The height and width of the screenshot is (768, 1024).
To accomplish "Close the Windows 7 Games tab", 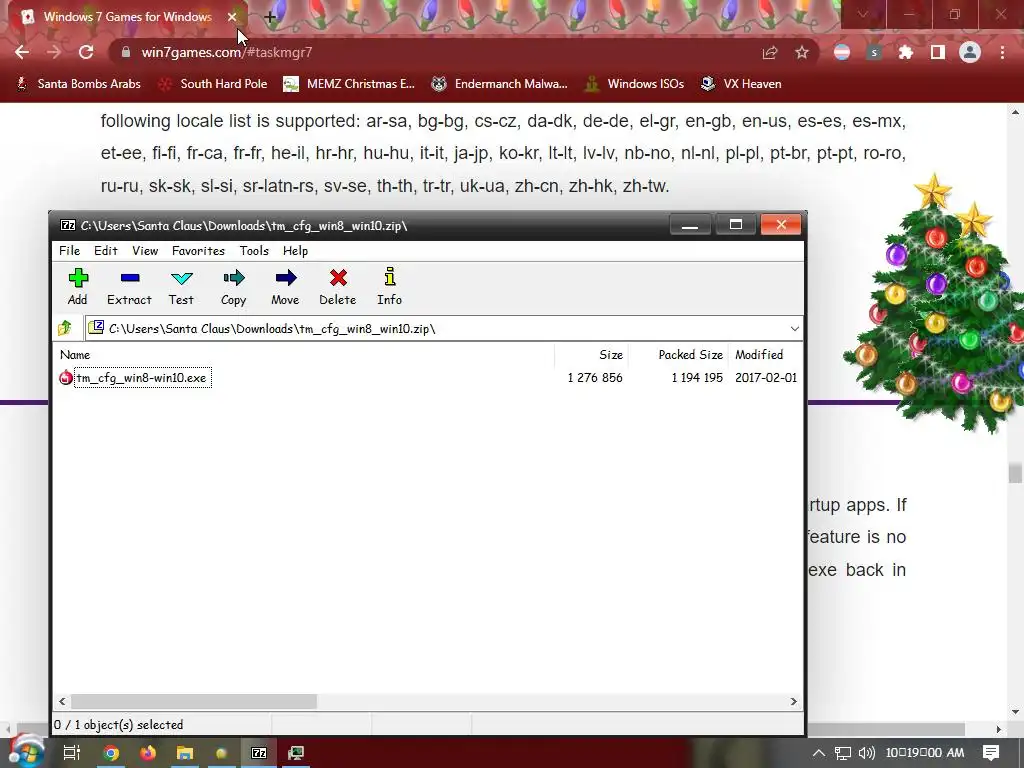I will (x=232, y=17).
